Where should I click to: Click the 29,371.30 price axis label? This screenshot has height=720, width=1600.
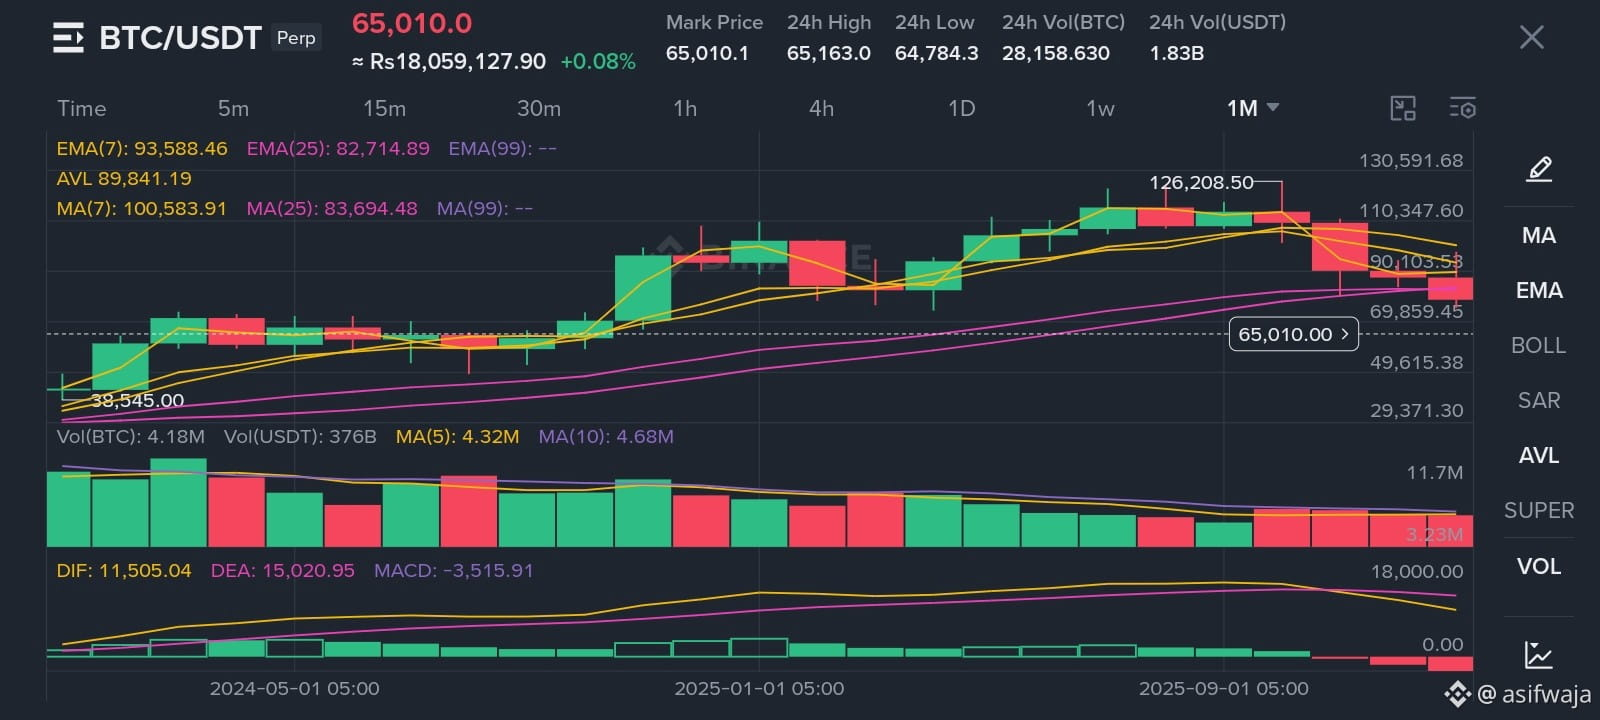1416,411
